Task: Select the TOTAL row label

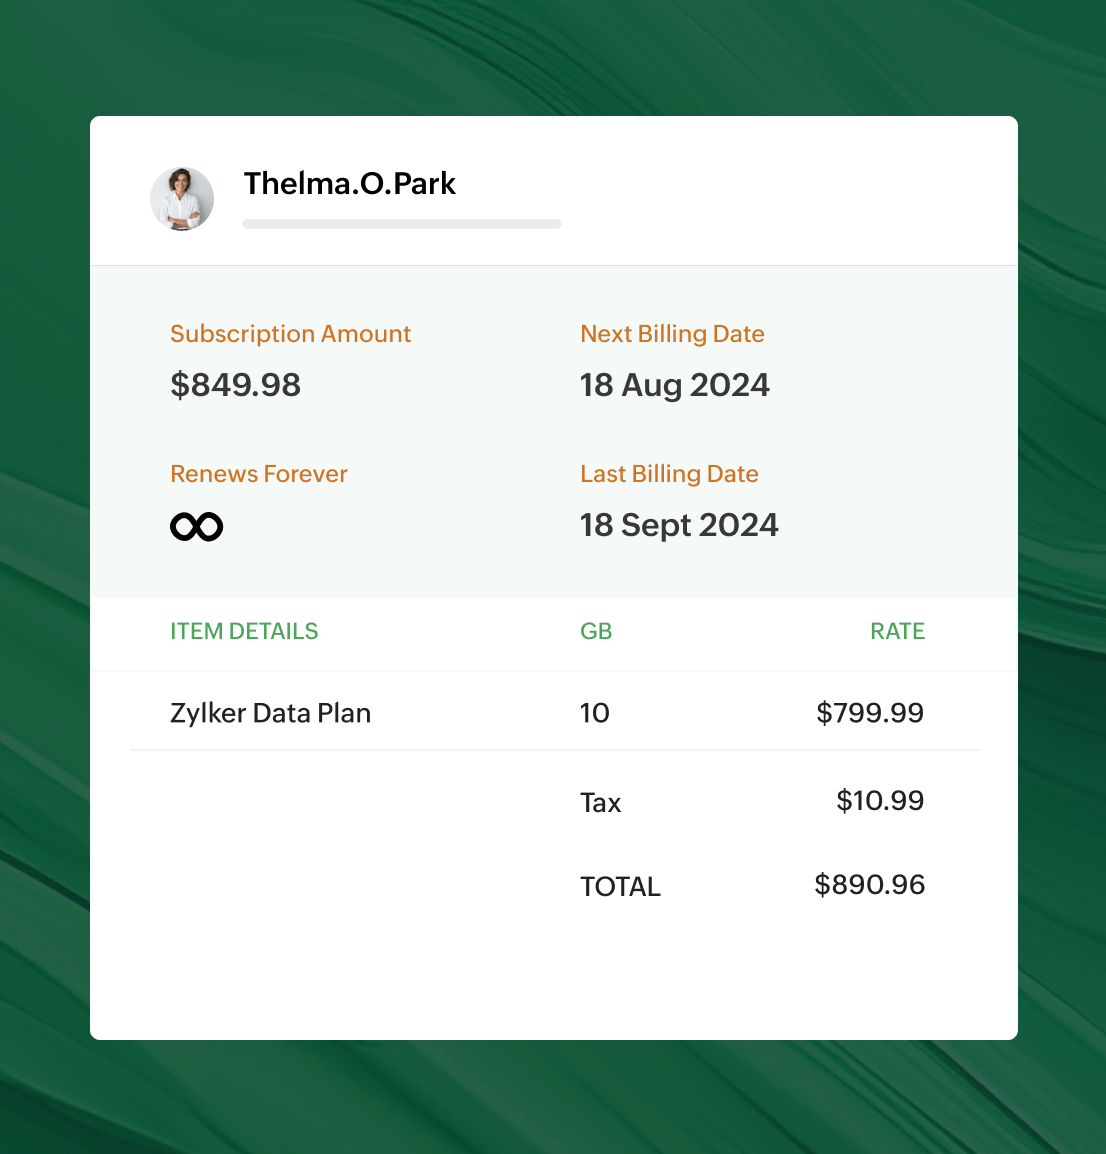Action: pos(620,886)
